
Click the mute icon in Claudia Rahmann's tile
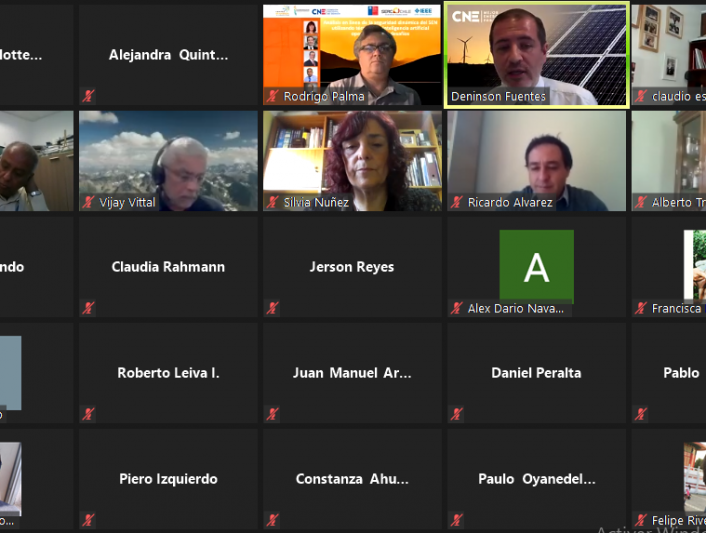coord(88,308)
